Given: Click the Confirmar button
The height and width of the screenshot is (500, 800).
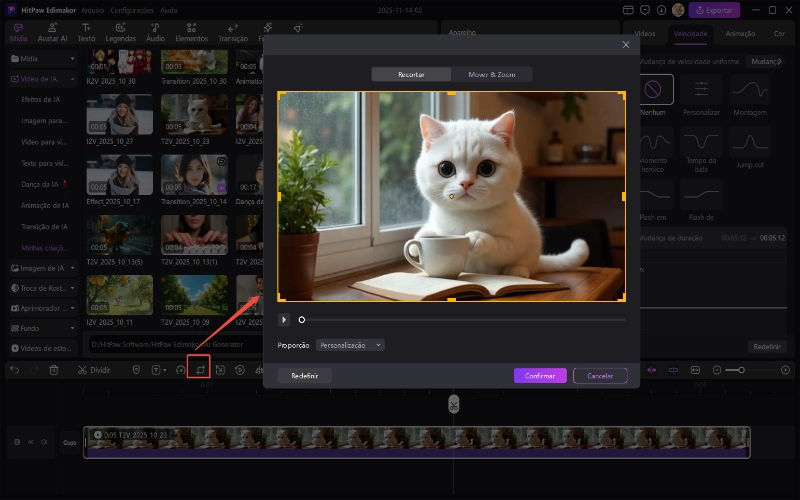Looking at the screenshot, I should point(540,376).
